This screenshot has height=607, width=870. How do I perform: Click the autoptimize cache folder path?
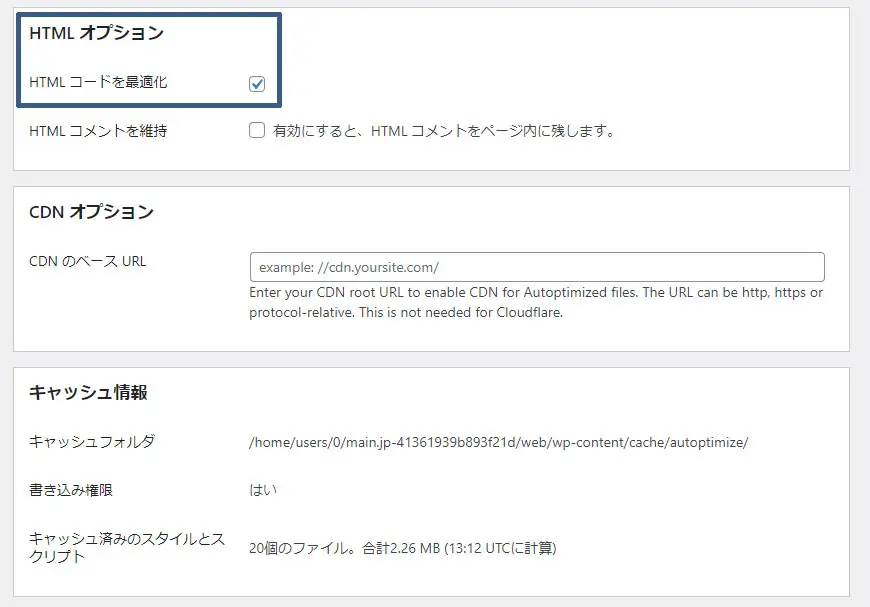[500, 443]
